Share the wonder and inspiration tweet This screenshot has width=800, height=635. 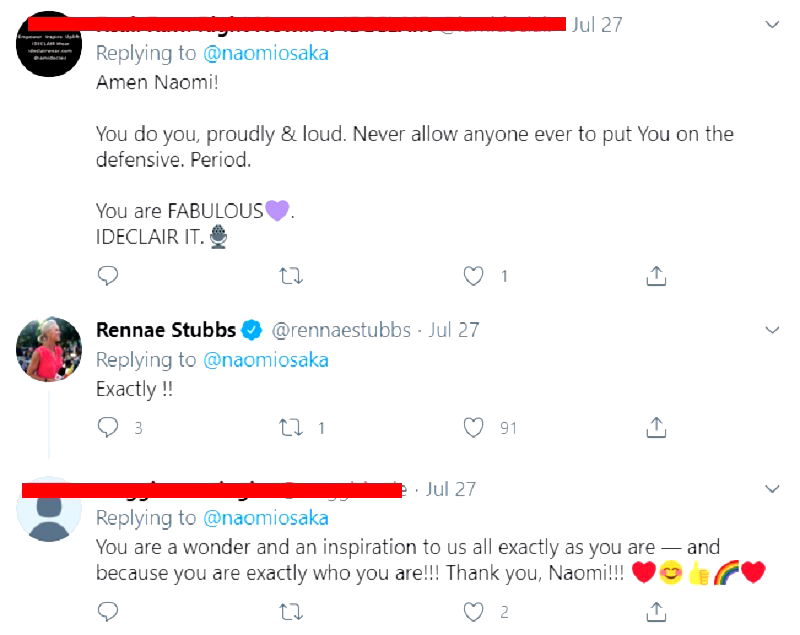[656, 610]
